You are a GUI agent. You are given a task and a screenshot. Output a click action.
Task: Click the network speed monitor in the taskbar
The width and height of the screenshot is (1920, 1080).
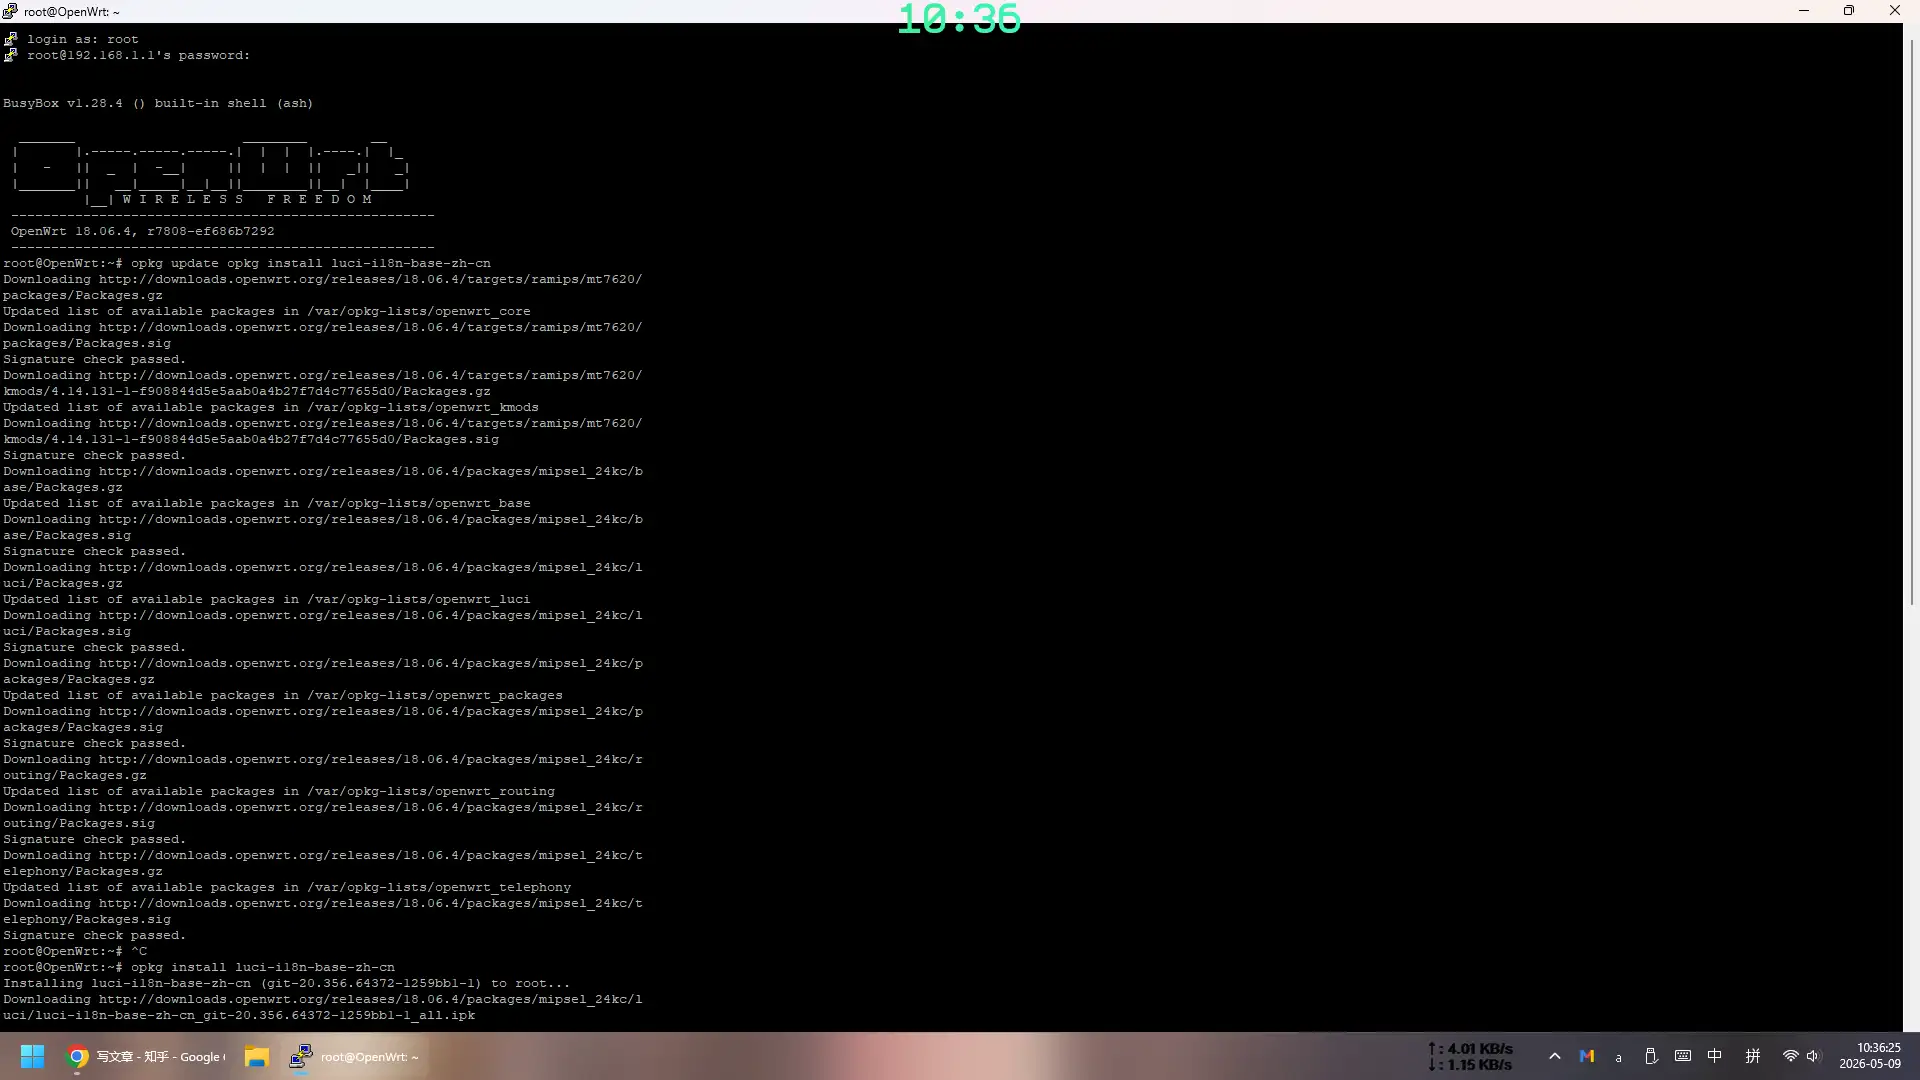(1470, 1056)
